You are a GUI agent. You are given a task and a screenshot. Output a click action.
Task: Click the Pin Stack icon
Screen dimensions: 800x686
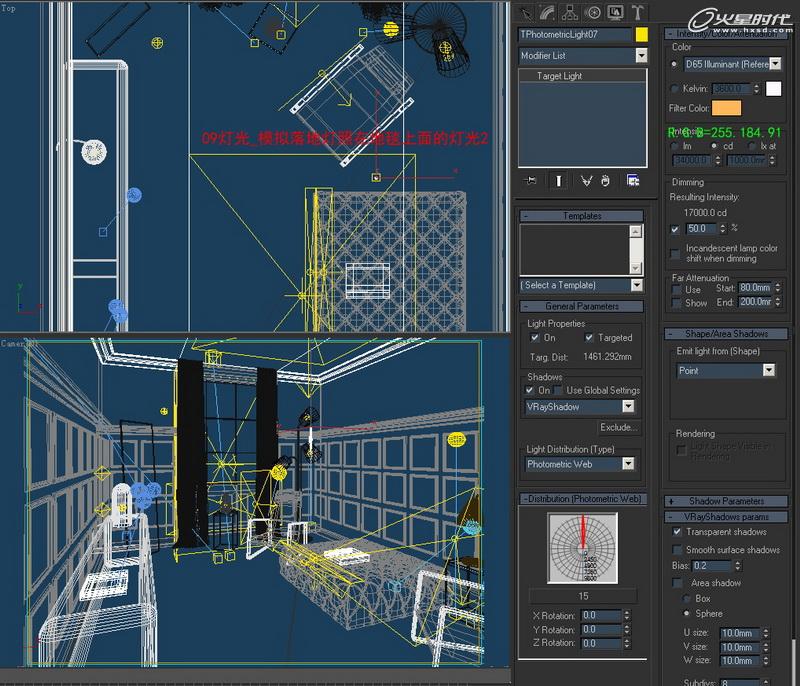(530, 180)
